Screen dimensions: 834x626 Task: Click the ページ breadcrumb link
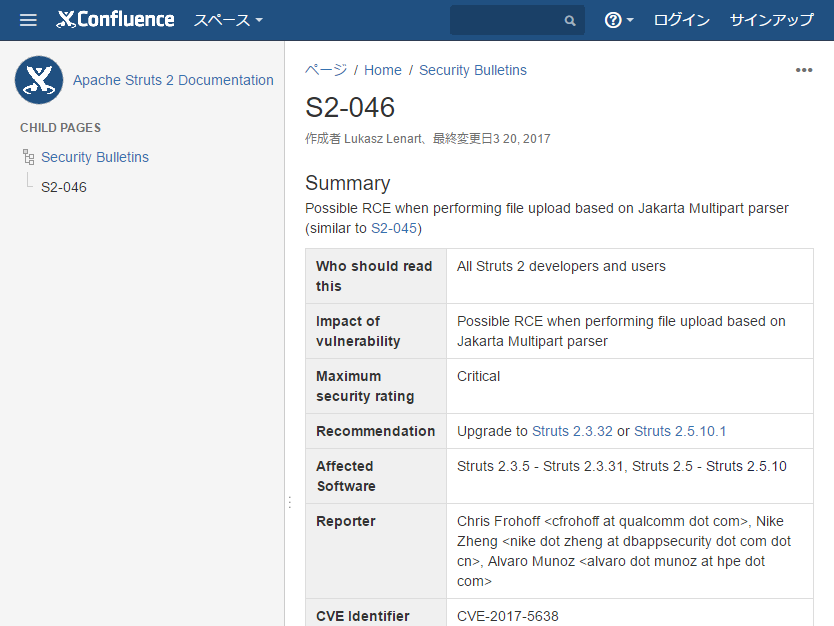[x=326, y=70]
